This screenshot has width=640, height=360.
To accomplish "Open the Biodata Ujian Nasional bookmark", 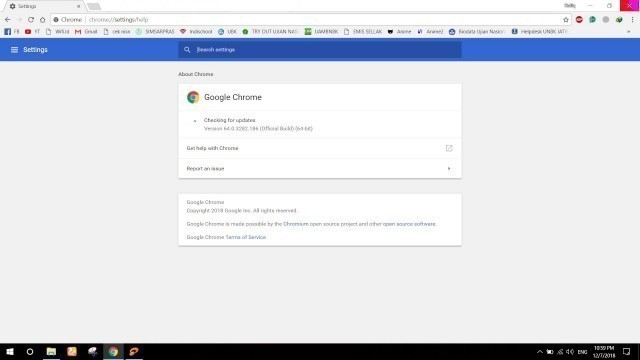I will pyautogui.click(x=477, y=31).
